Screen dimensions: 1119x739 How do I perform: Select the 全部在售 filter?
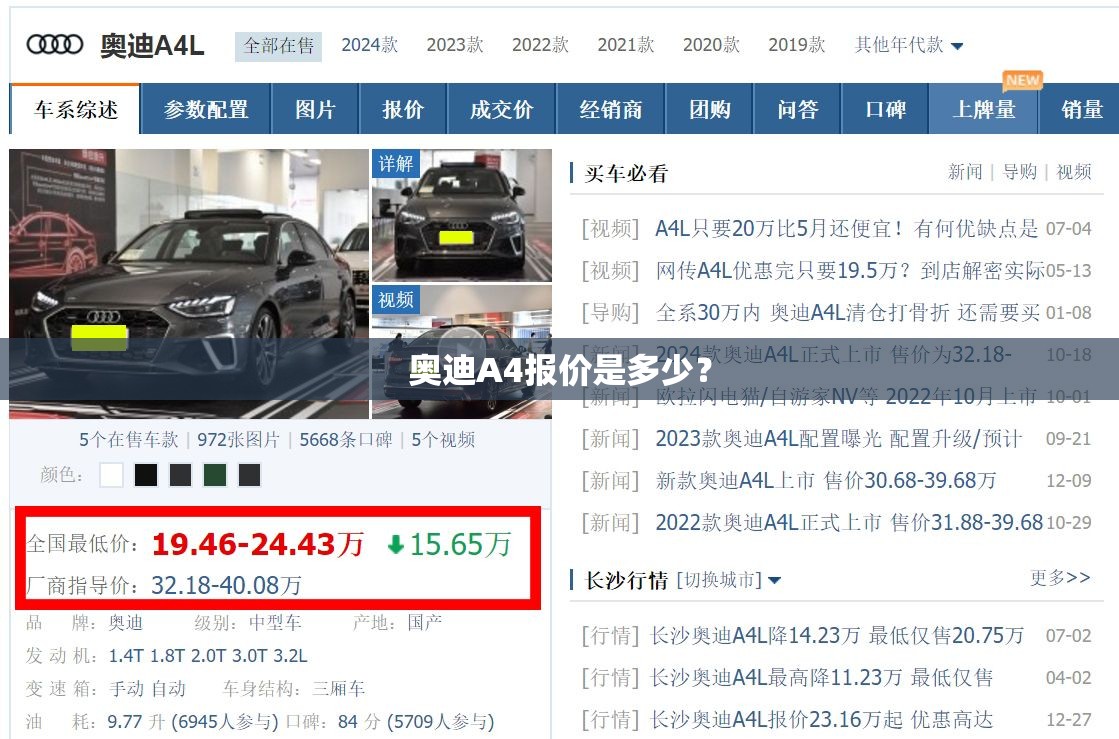[278, 46]
